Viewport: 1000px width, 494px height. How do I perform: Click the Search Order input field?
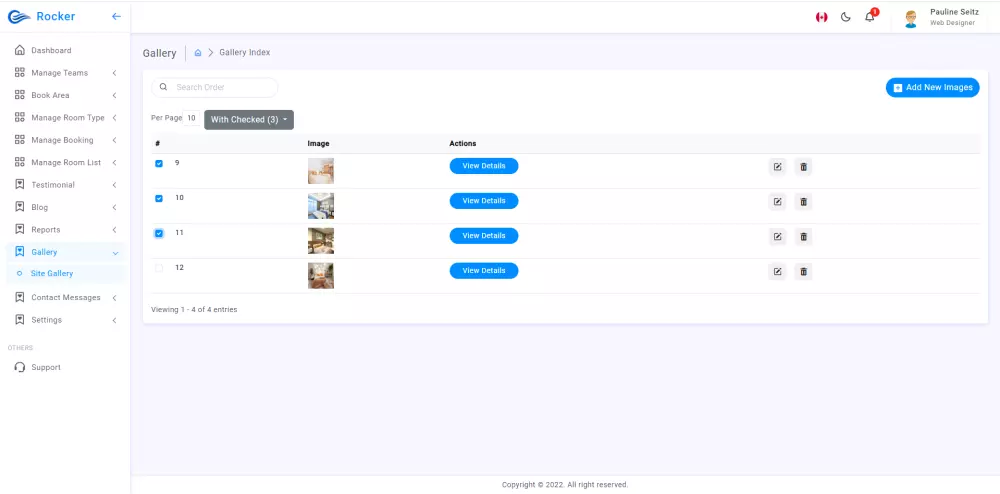tap(215, 87)
